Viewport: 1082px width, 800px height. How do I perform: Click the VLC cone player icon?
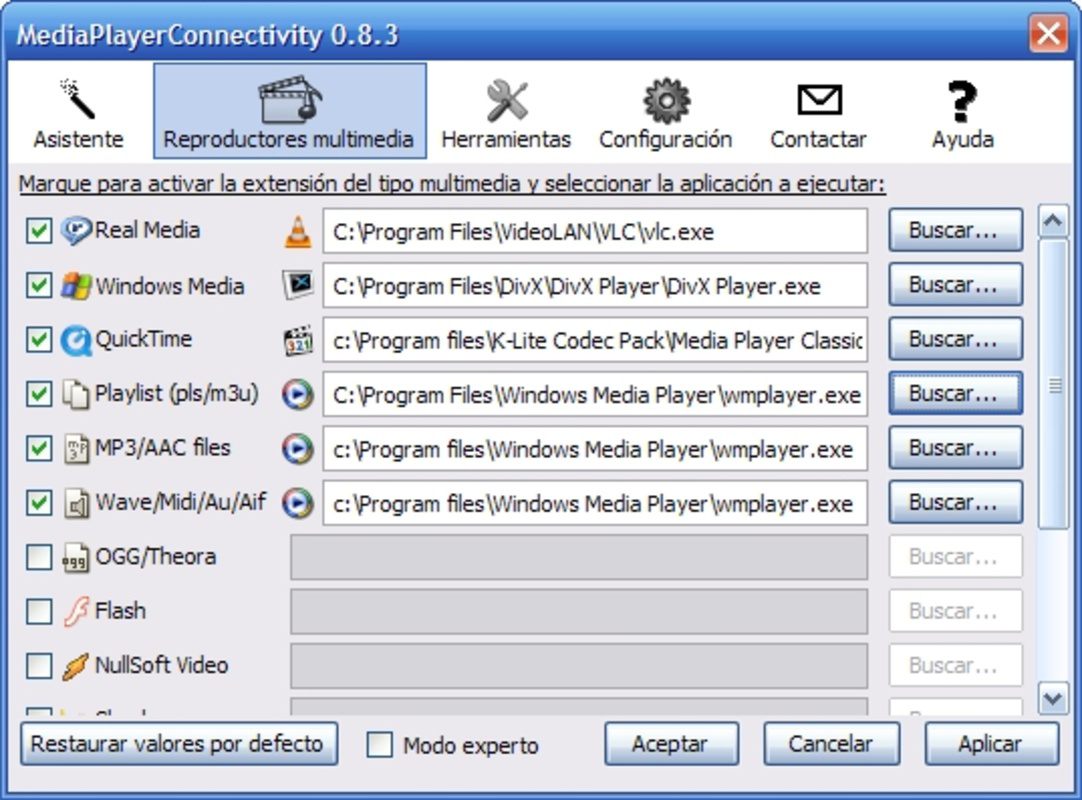pyautogui.click(x=298, y=231)
